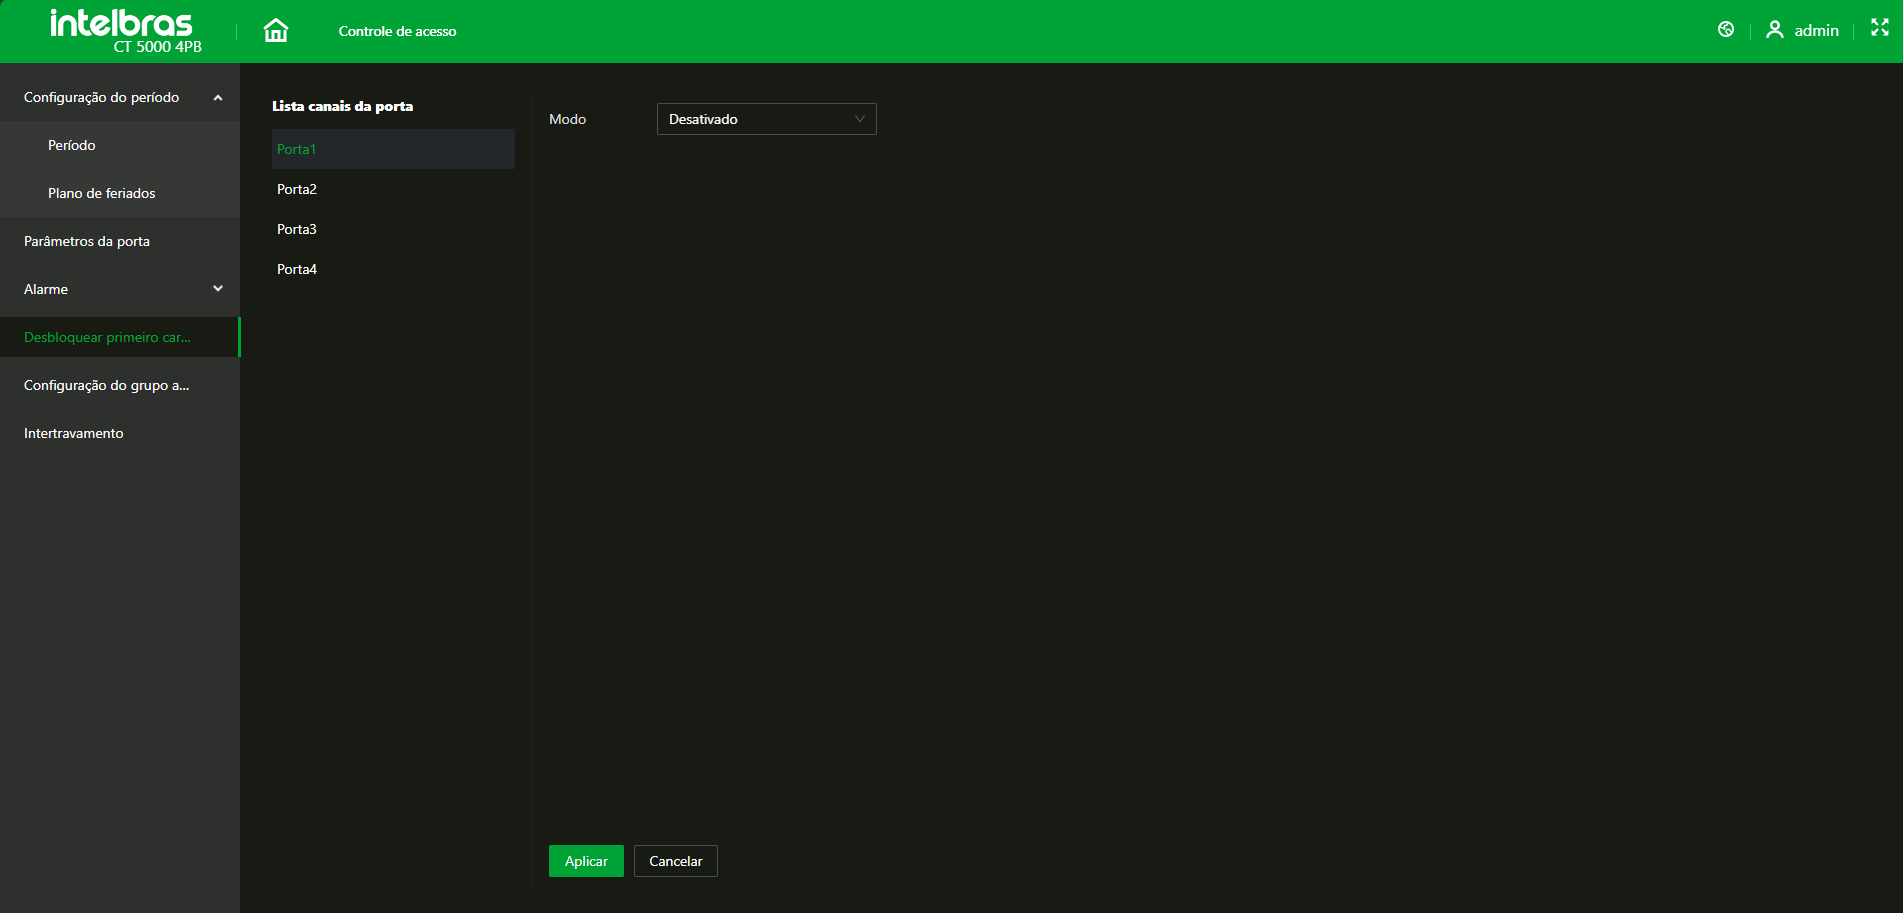Image resolution: width=1903 pixels, height=913 pixels.
Task: Click the language globe icon
Action: pyautogui.click(x=1726, y=30)
